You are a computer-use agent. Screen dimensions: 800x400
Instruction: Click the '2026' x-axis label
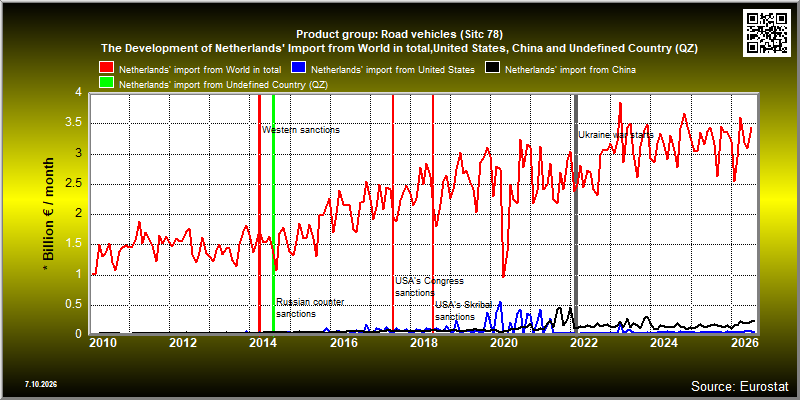coord(744,343)
